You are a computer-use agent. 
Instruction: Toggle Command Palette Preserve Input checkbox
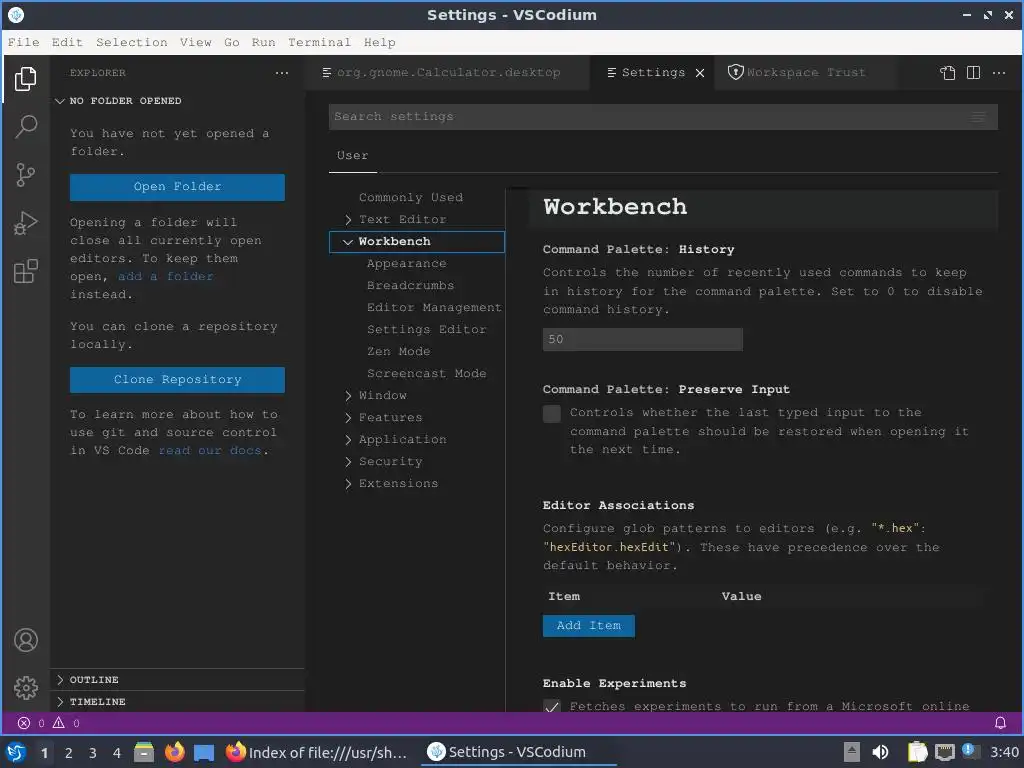pos(552,413)
